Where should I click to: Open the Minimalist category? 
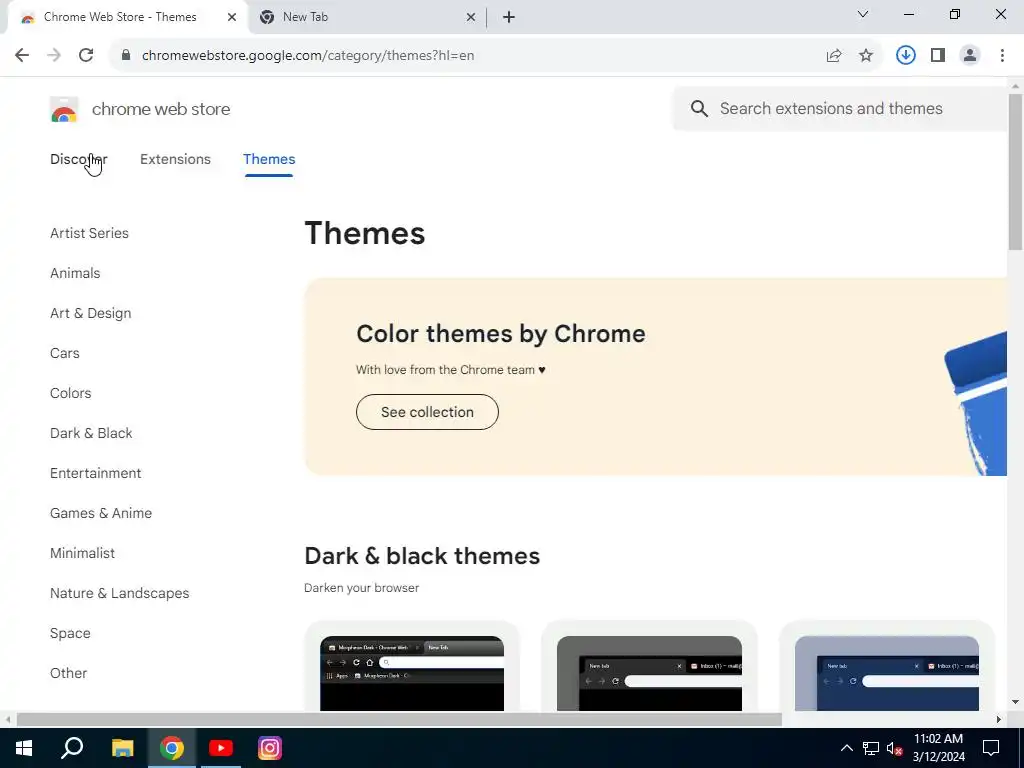[x=82, y=553]
